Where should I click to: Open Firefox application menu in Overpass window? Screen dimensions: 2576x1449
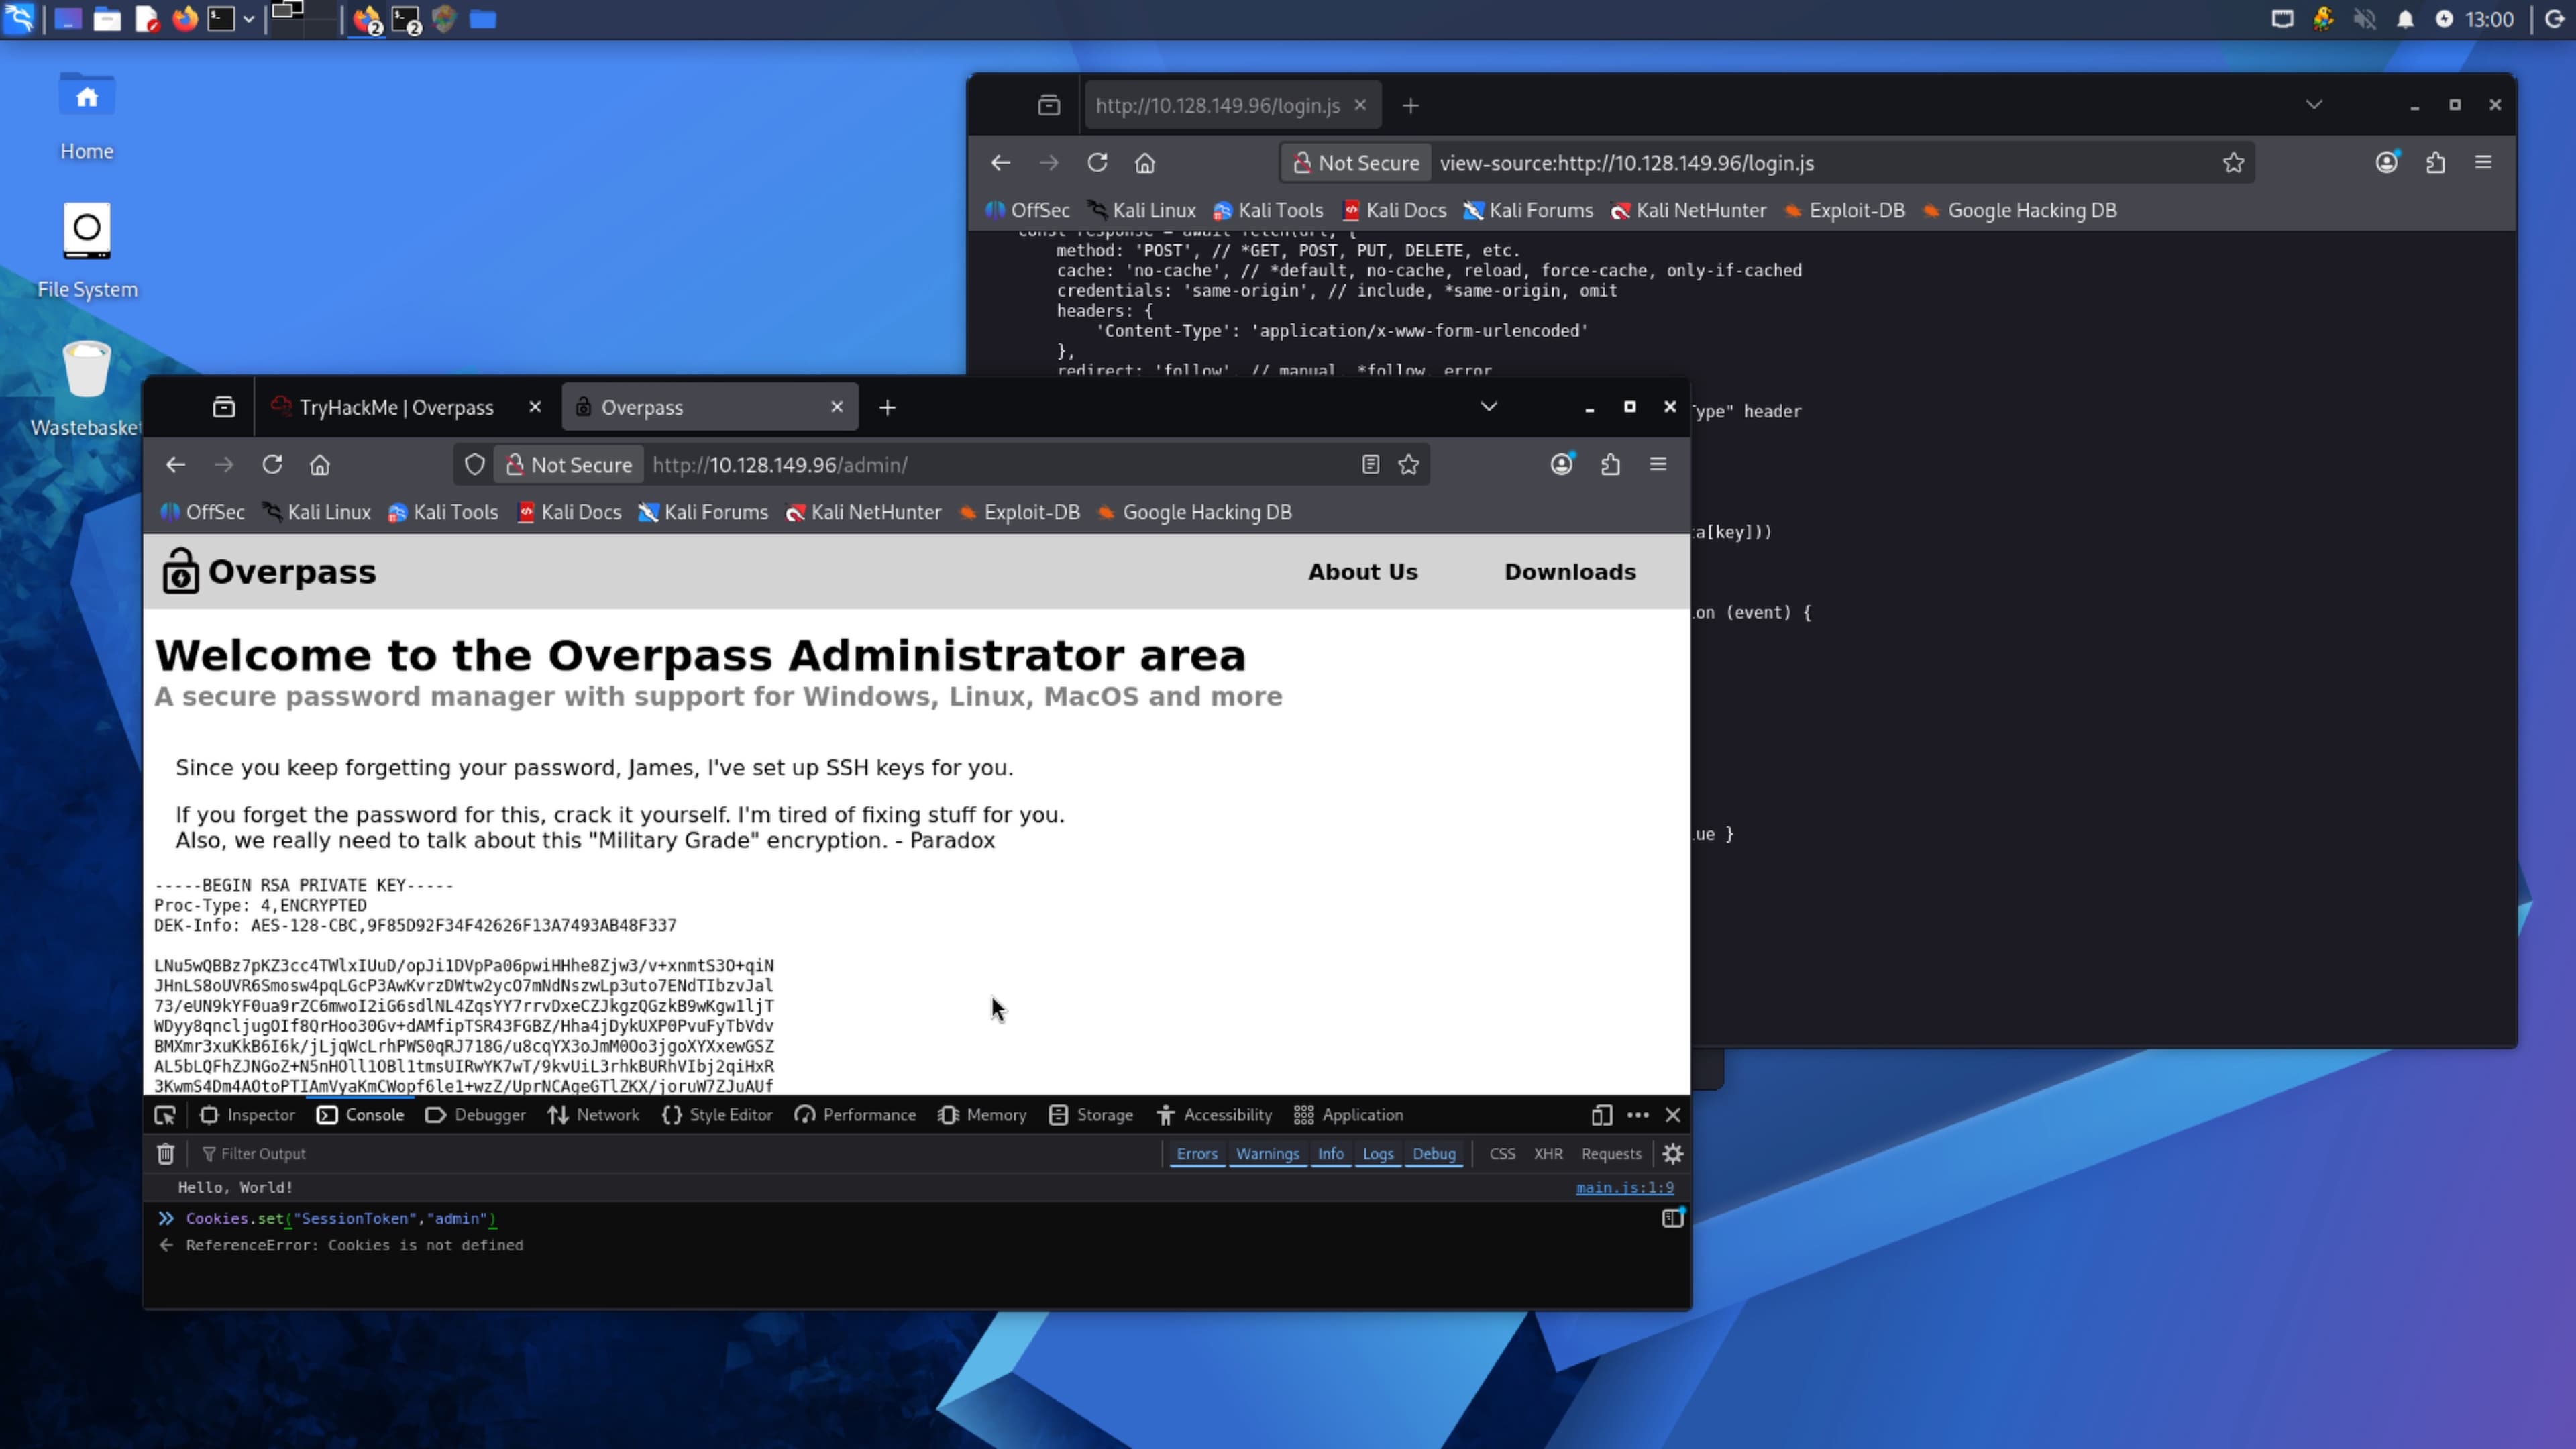(1658, 465)
